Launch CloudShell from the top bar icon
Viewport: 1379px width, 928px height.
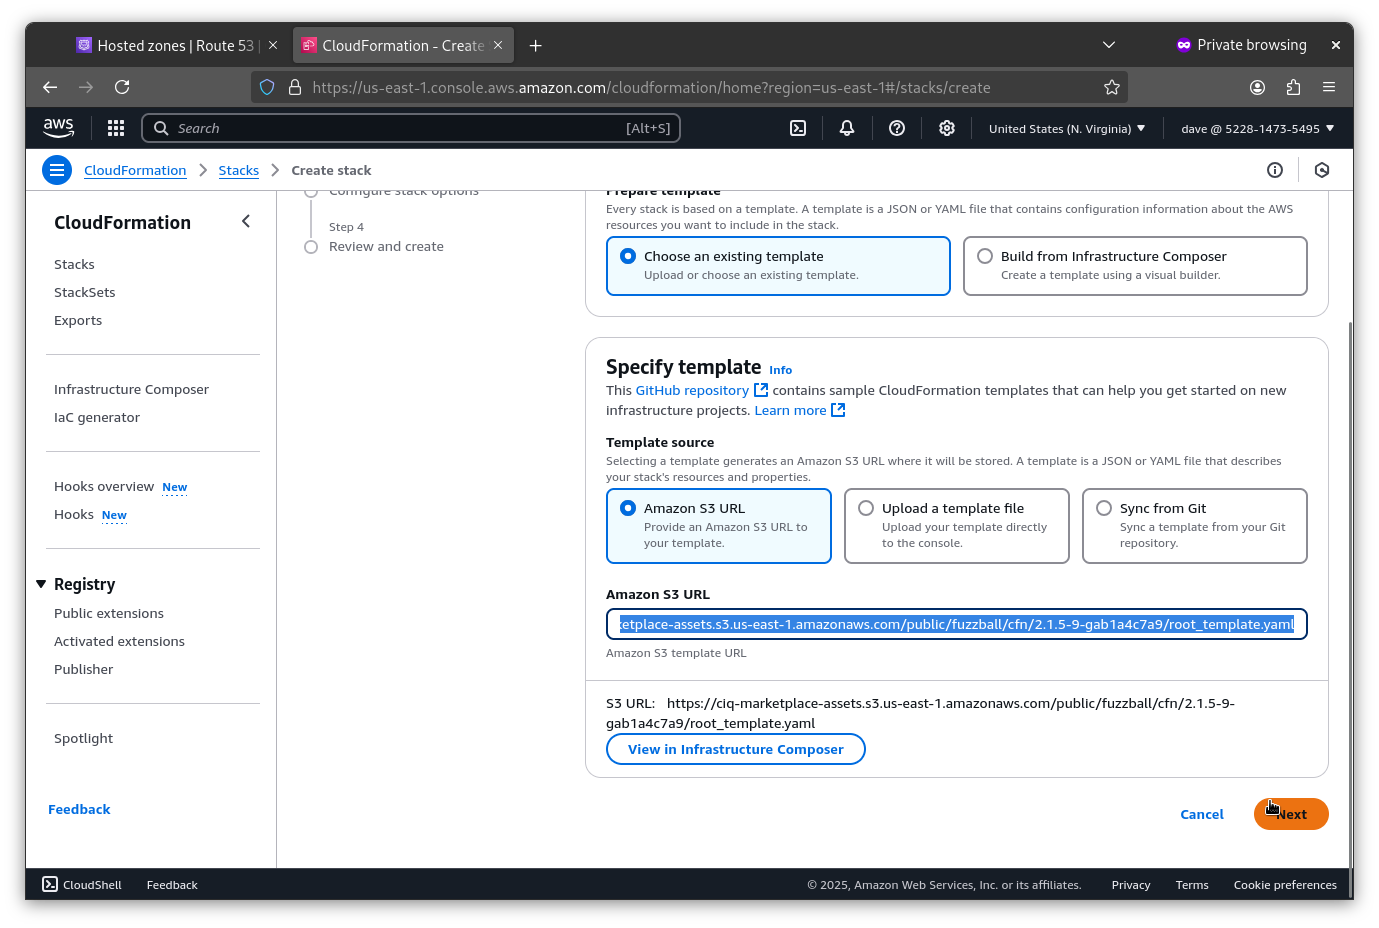tap(798, 128)
